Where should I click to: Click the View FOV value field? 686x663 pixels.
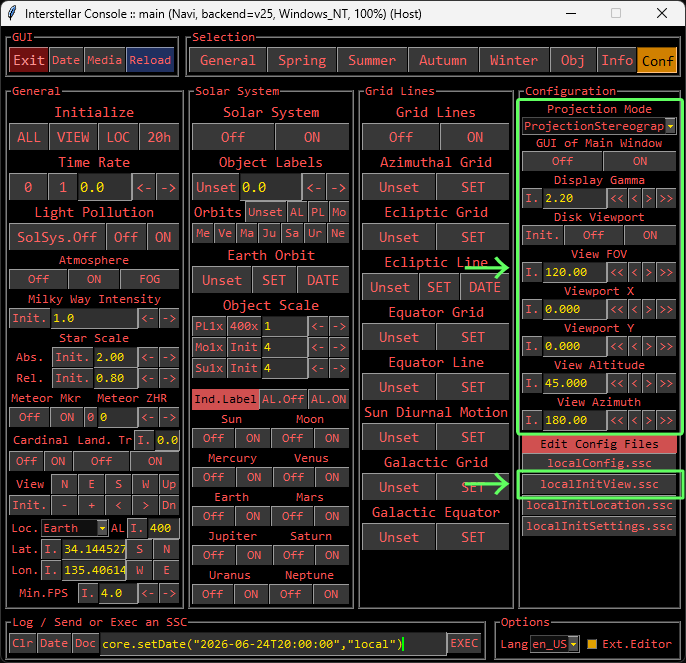click(x=574, y=272)
